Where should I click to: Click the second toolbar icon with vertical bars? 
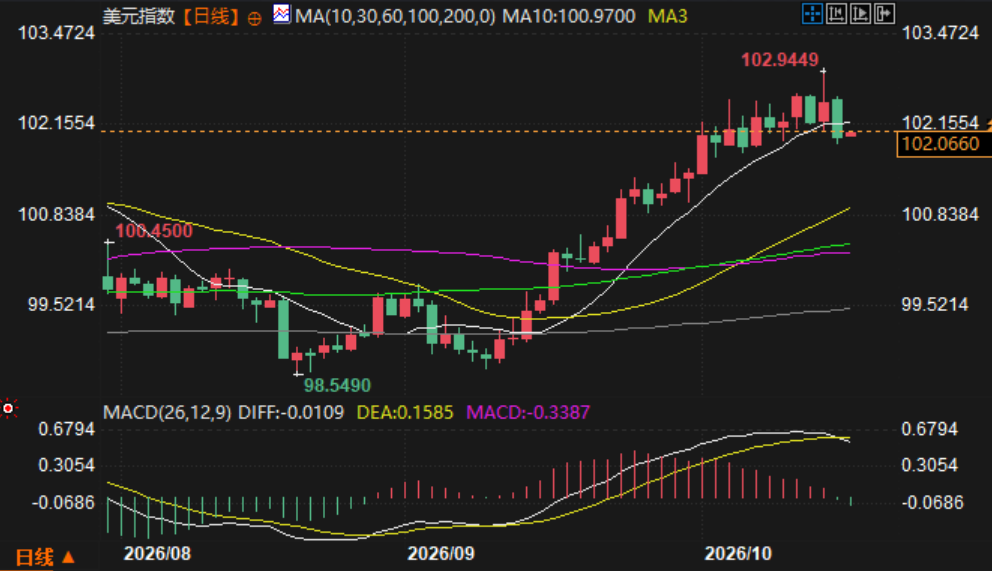click(x=836, y=14)
